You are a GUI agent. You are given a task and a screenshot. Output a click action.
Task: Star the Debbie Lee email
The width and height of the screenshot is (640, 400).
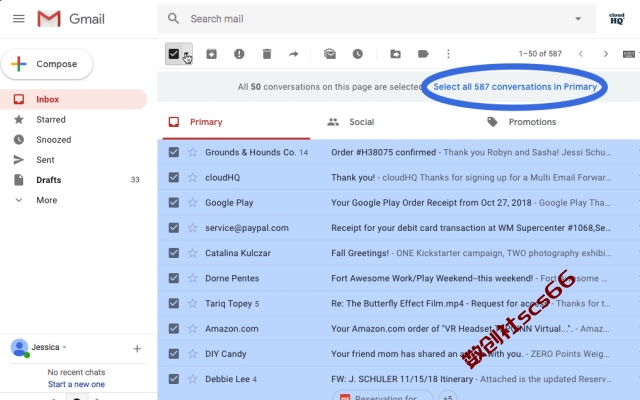tap(193, 379)
